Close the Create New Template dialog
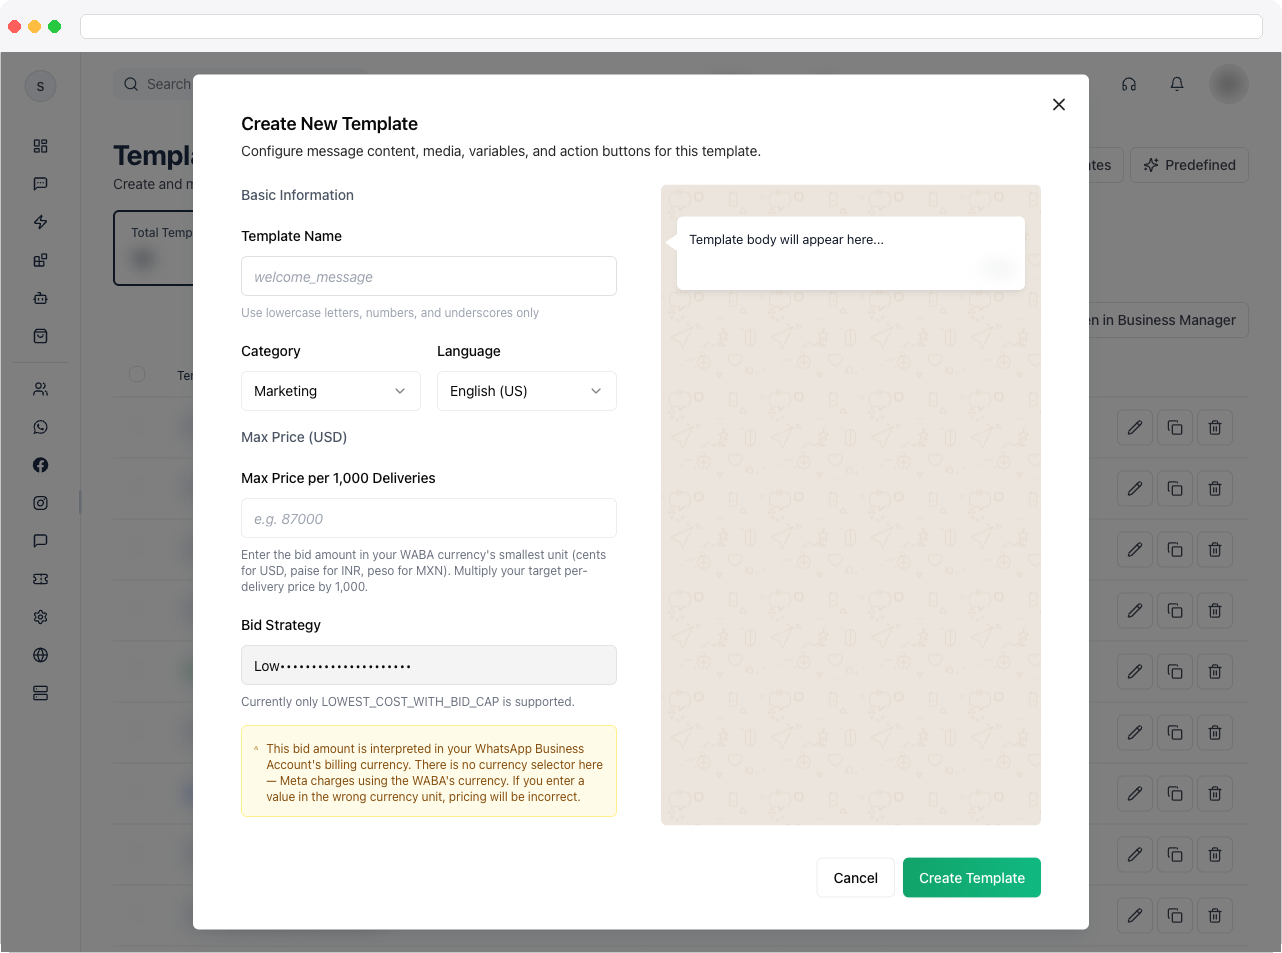1282x953 pixels. pyautogui.click(x=1059, y=104)
